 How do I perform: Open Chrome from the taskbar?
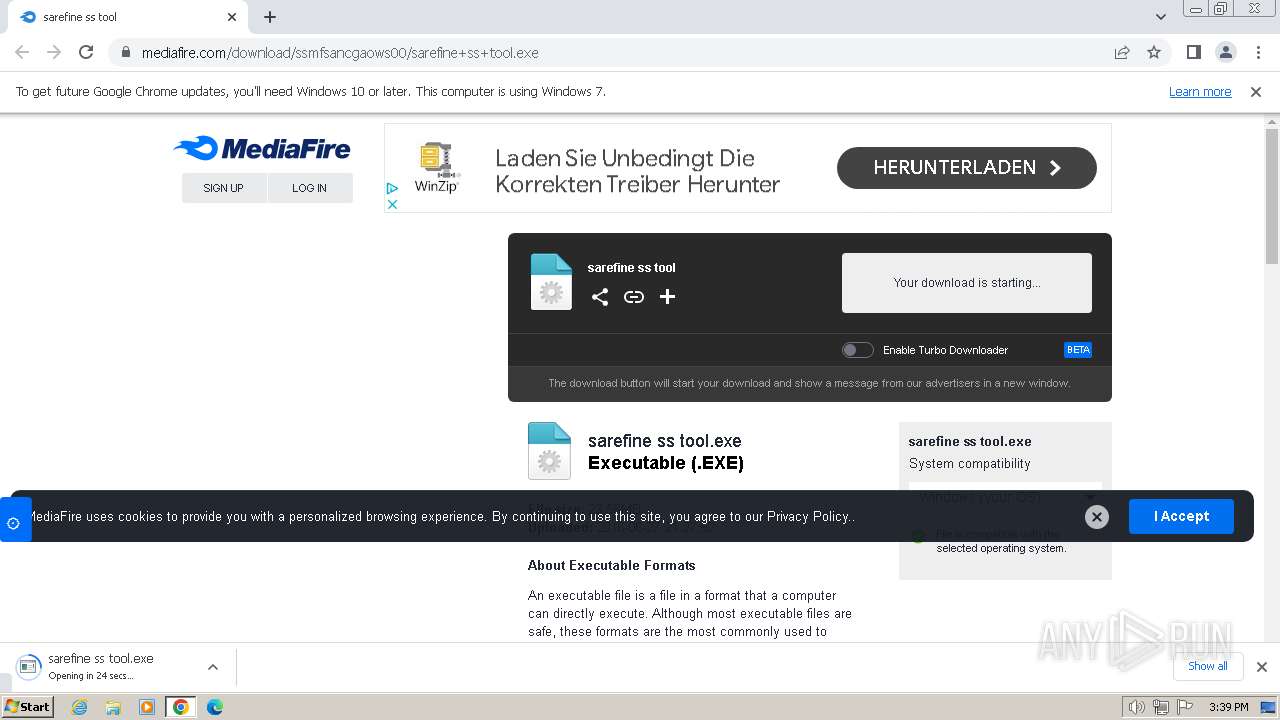(181, 707)
